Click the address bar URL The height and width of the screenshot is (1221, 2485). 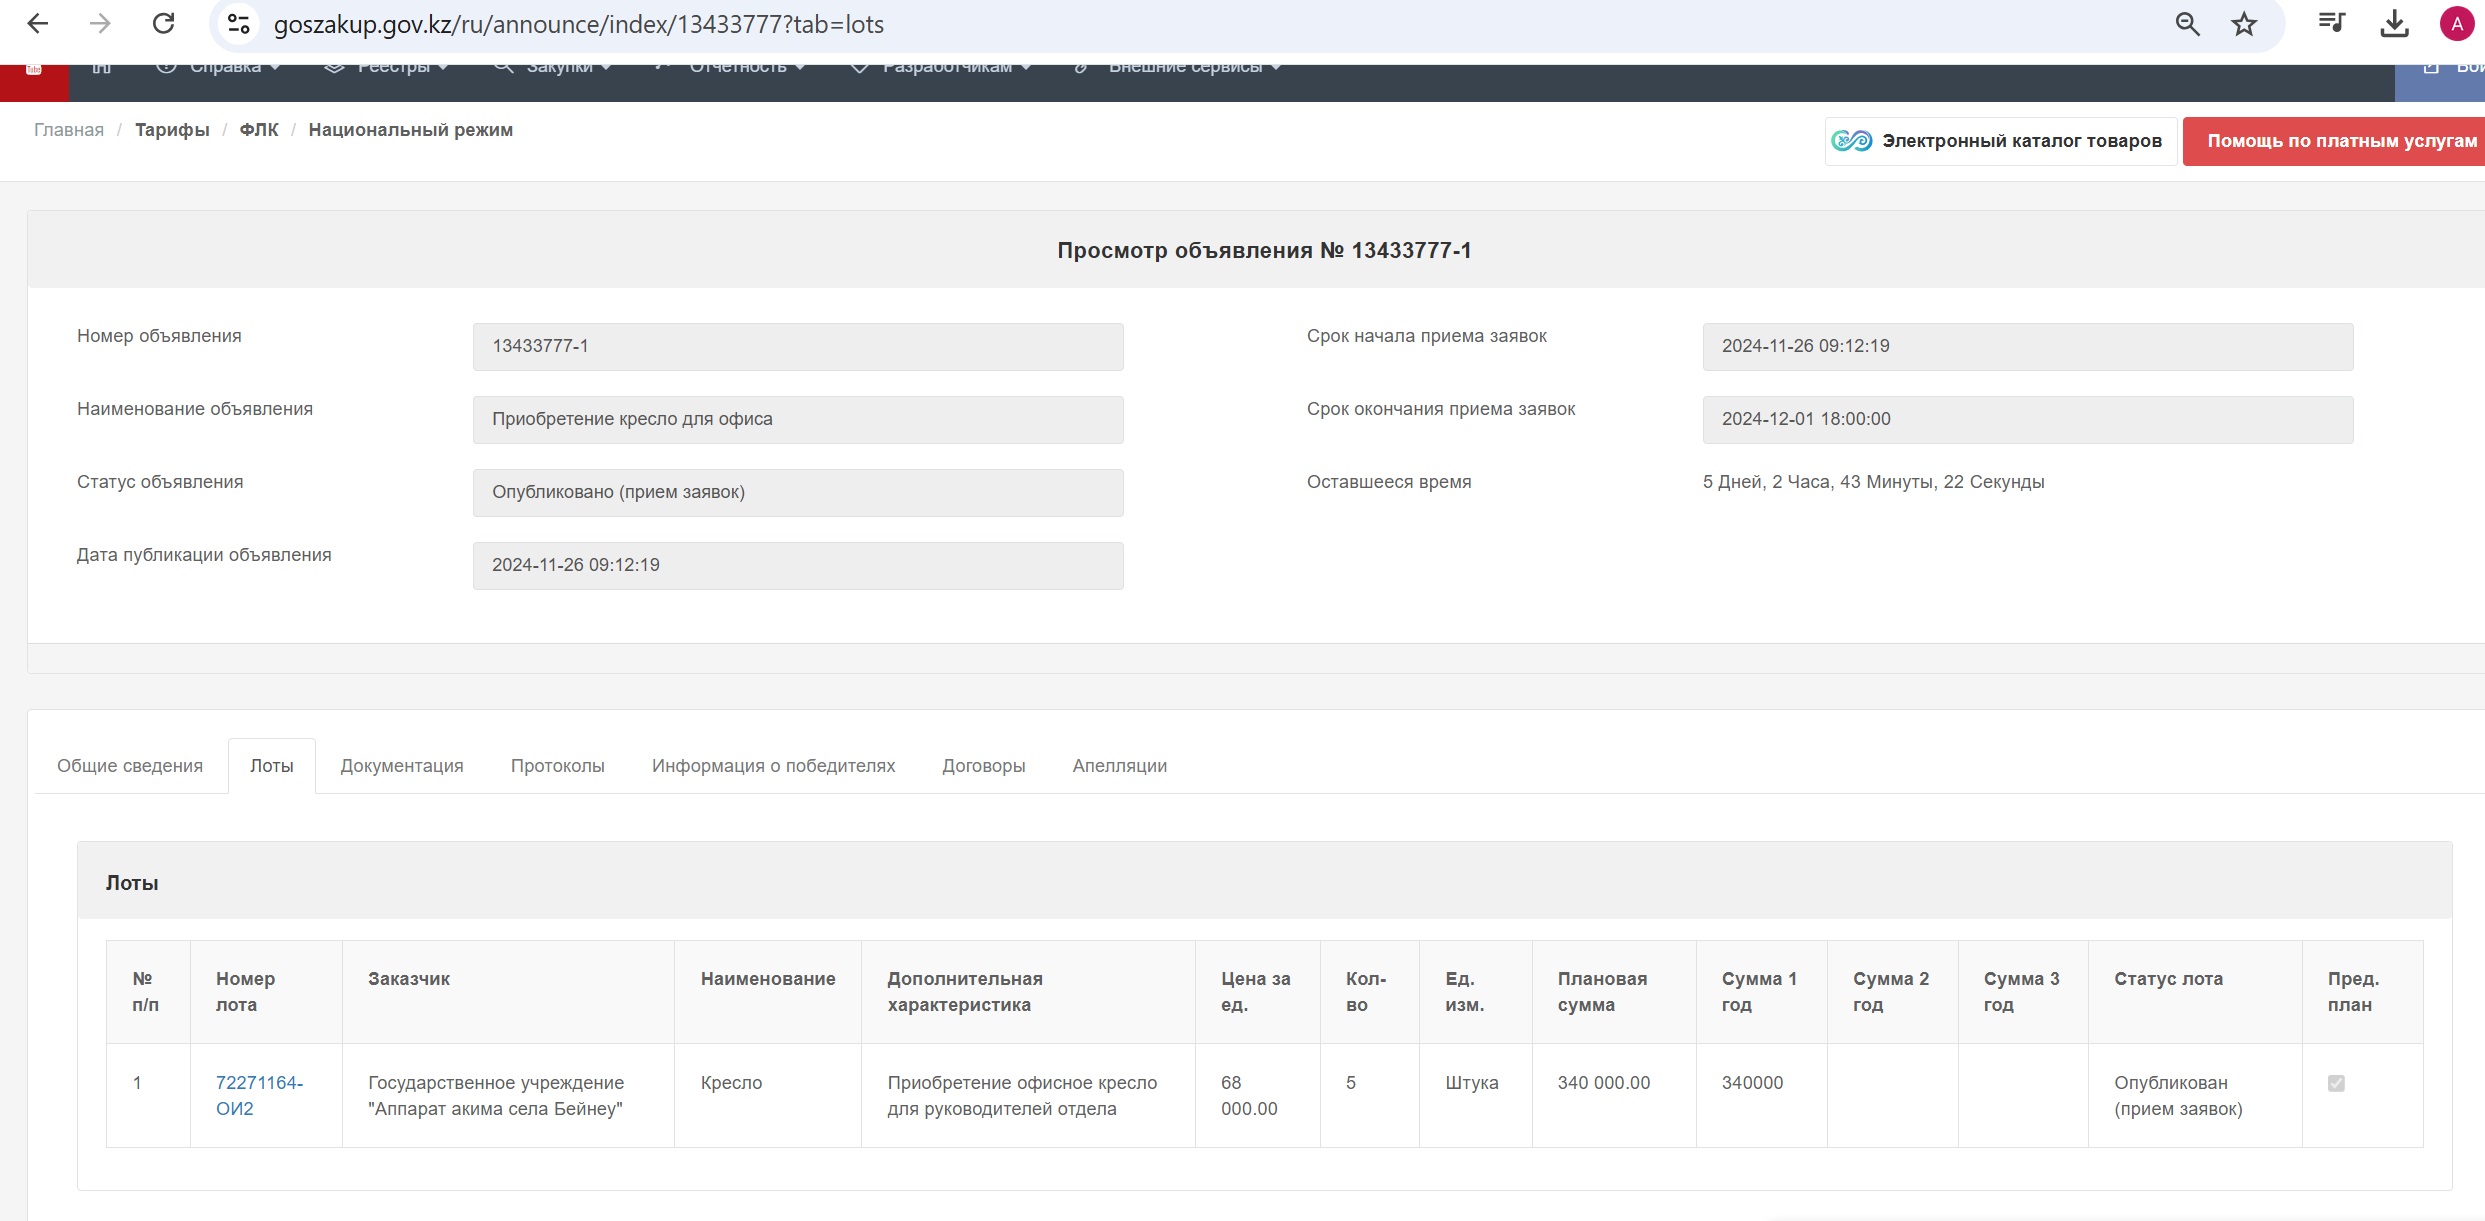click(x=578, y=24)
